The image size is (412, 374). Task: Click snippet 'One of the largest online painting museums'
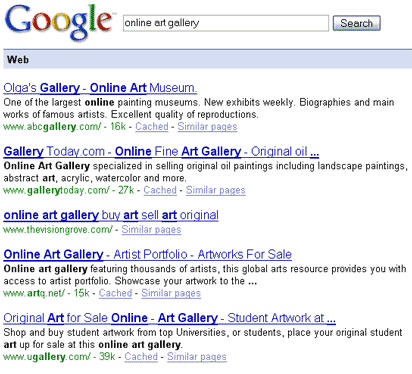[199, 108]
